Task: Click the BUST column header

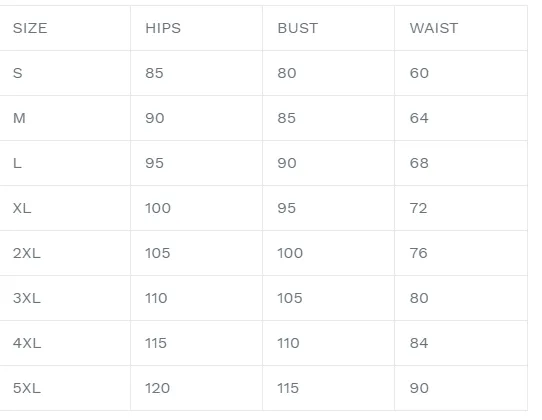Action: (298, 28)
